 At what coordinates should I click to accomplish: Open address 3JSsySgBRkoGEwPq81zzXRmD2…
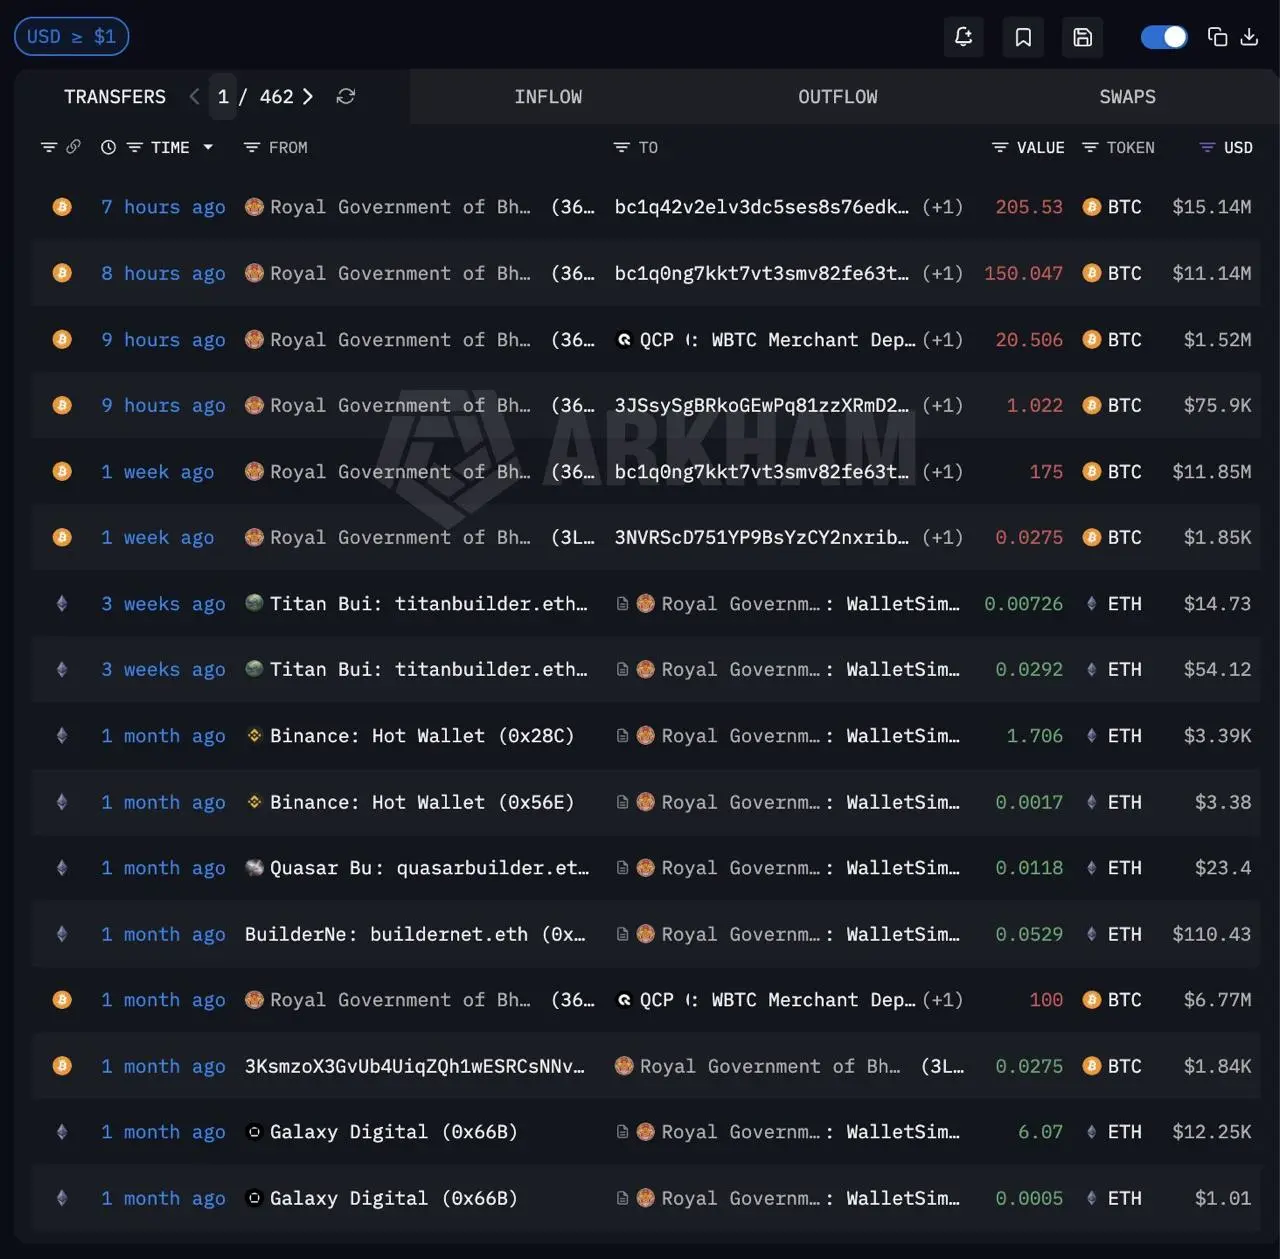[762, 405]
